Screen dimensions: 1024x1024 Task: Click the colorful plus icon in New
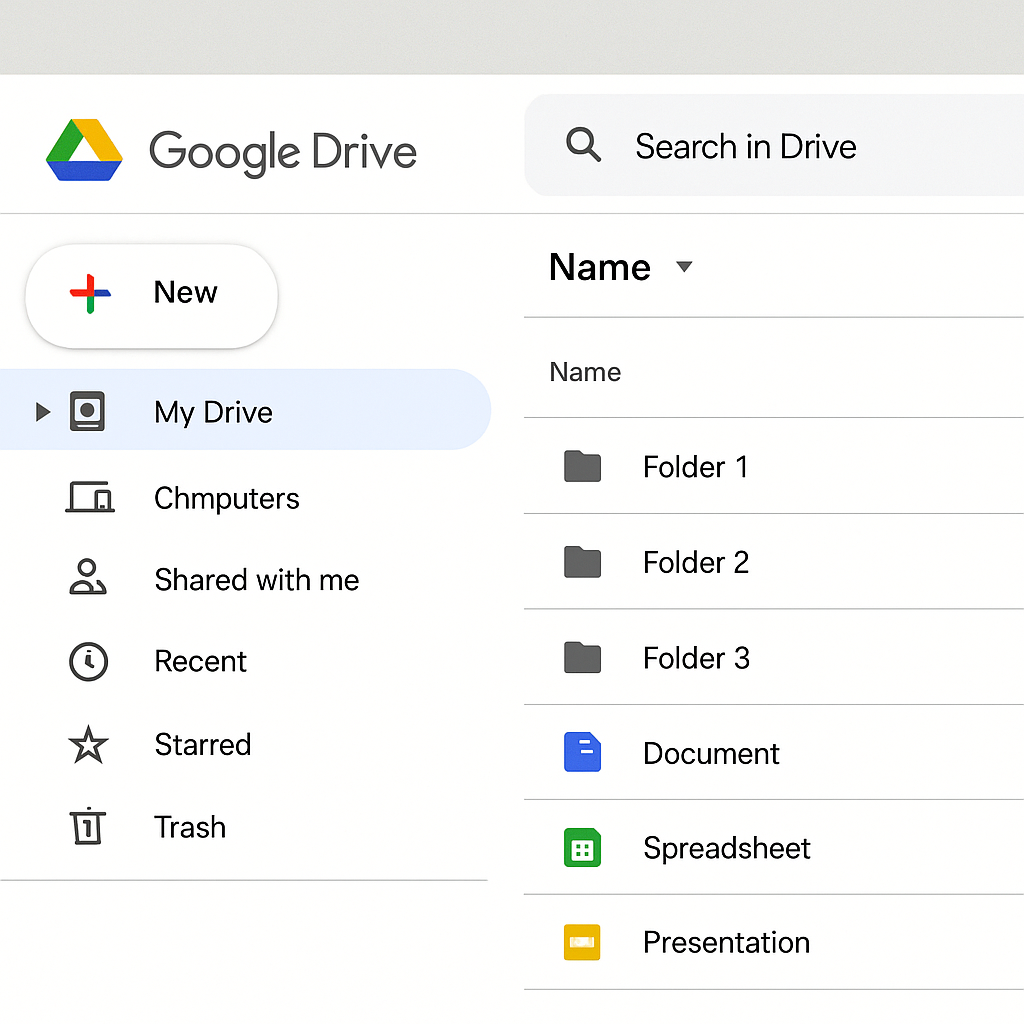[90, 294]
